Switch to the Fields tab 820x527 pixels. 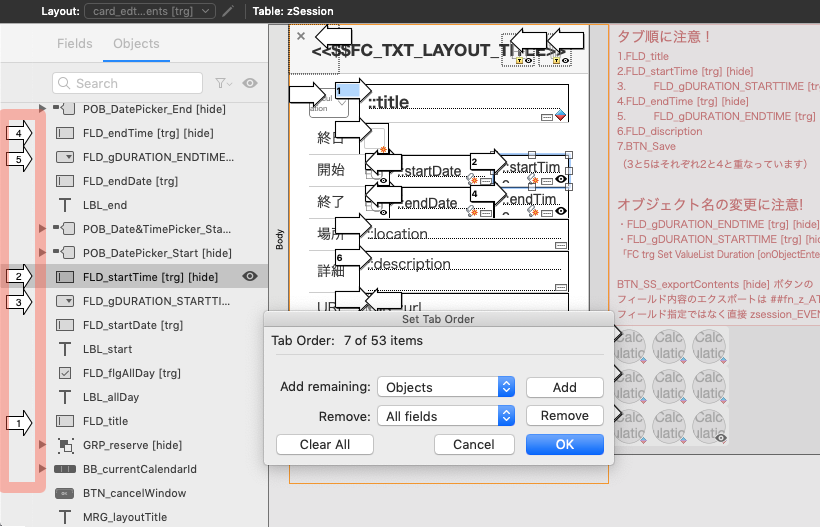point(74,43)
